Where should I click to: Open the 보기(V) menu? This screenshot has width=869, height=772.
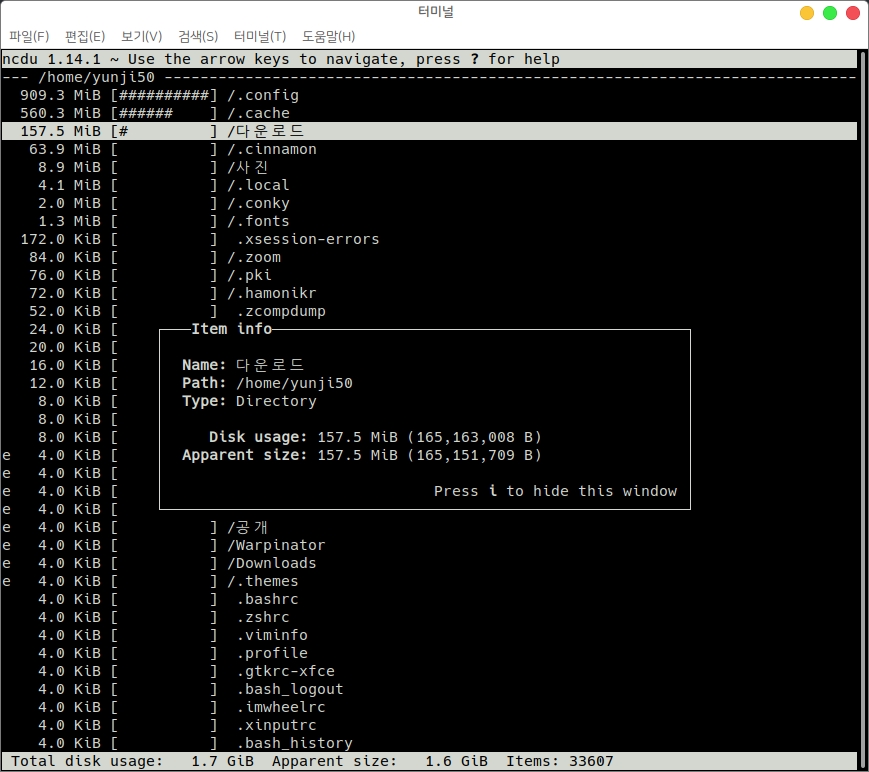[x=141, y=37]
